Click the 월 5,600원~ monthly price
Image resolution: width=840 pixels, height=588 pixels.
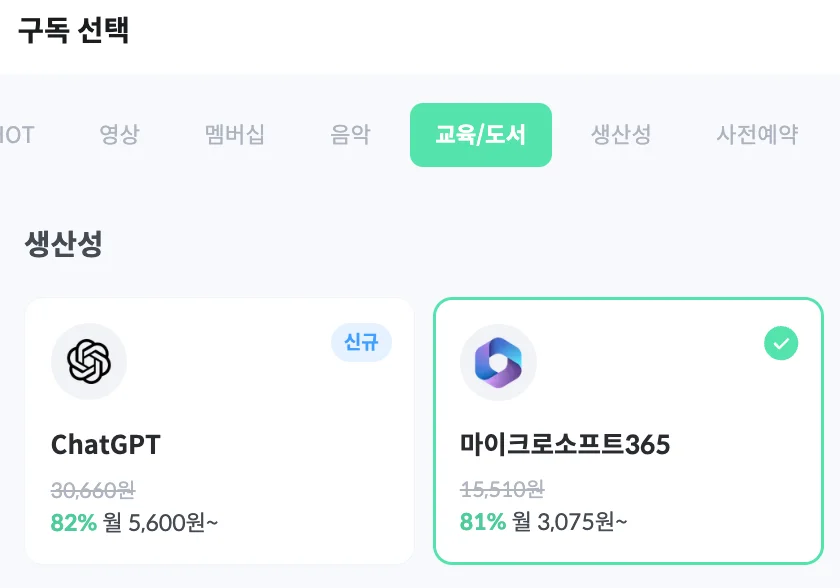pos(160,522)
